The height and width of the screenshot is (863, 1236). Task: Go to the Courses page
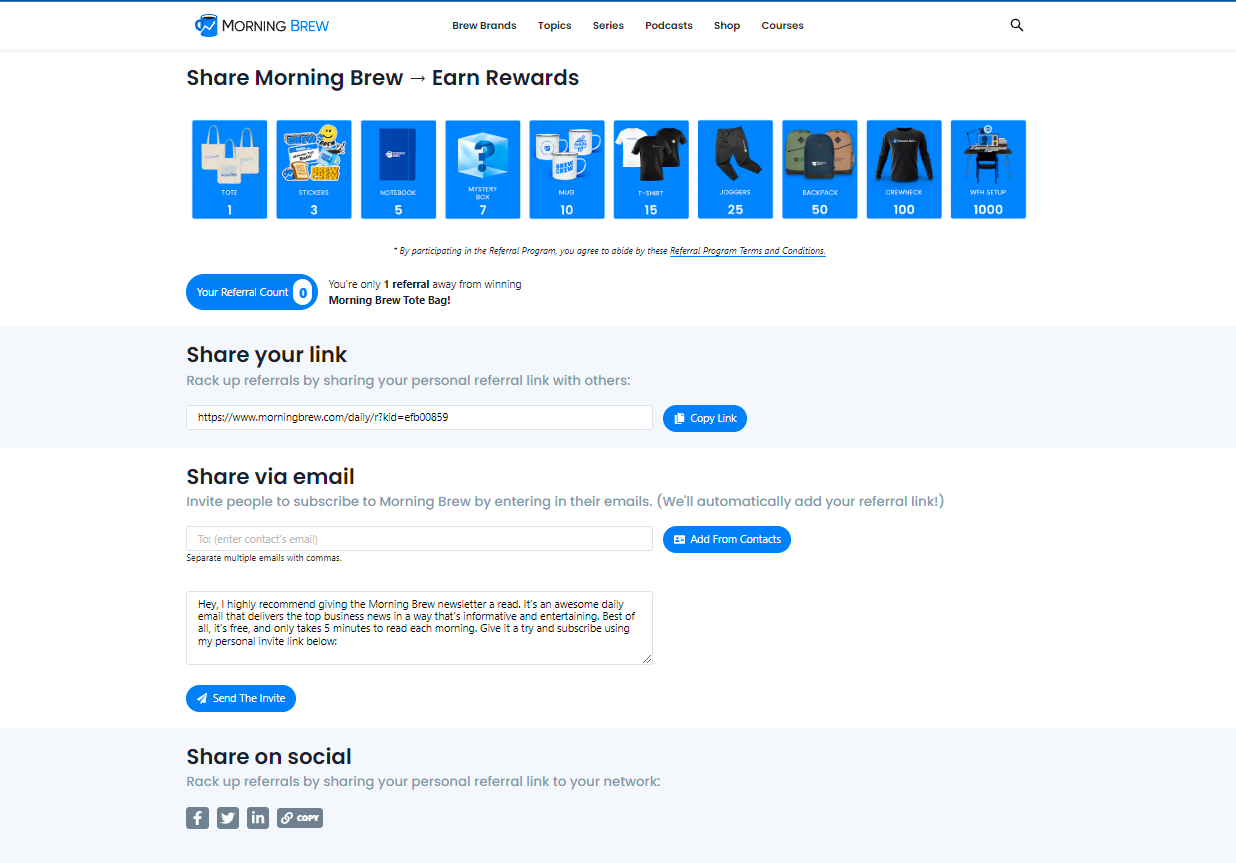[x=782, y=26]
